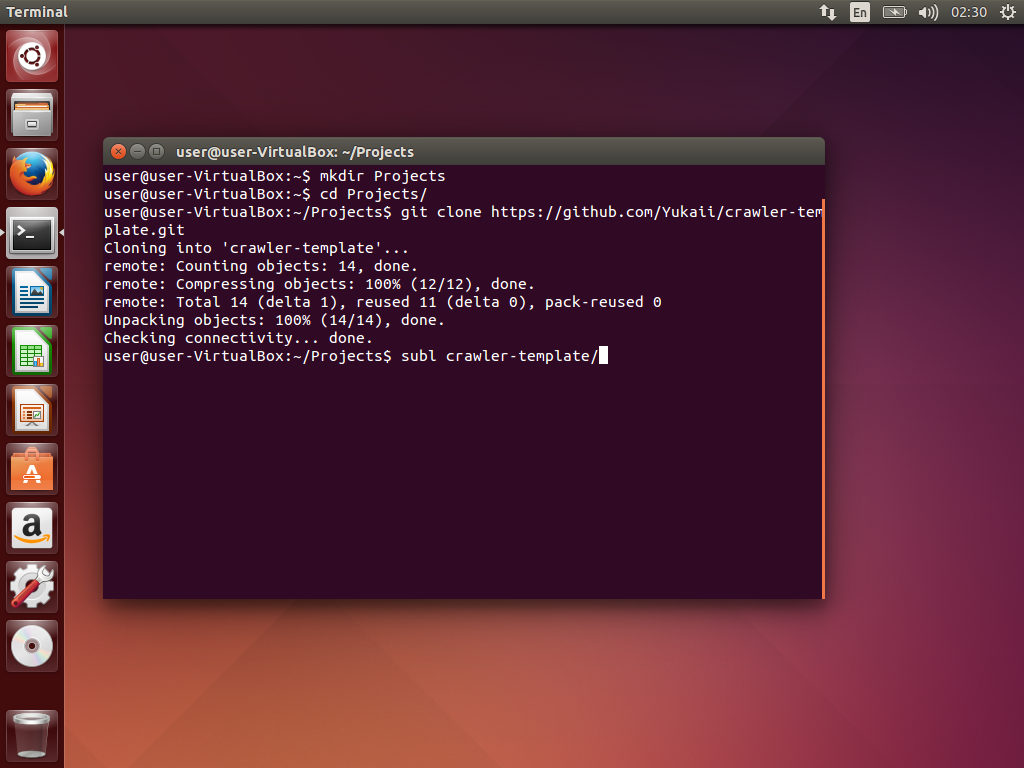Open Ubuntu Software Center

coord(32,469)
